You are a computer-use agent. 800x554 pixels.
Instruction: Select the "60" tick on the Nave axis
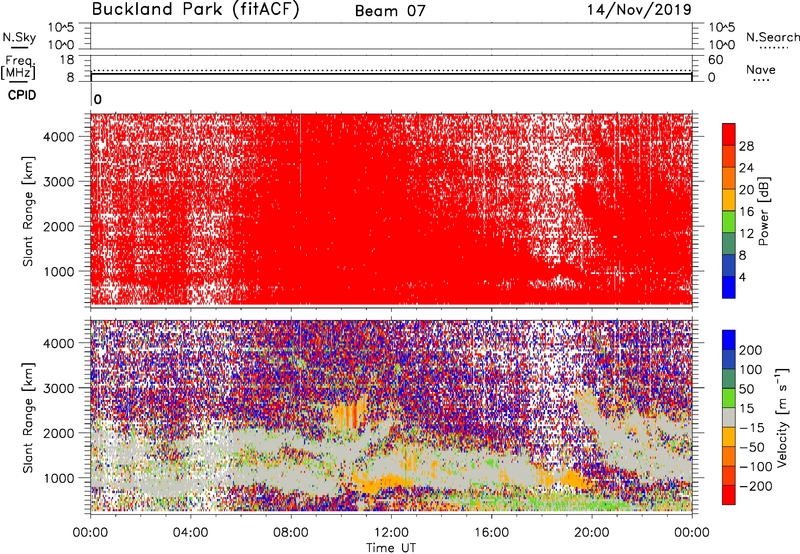(x=715, y=60)
